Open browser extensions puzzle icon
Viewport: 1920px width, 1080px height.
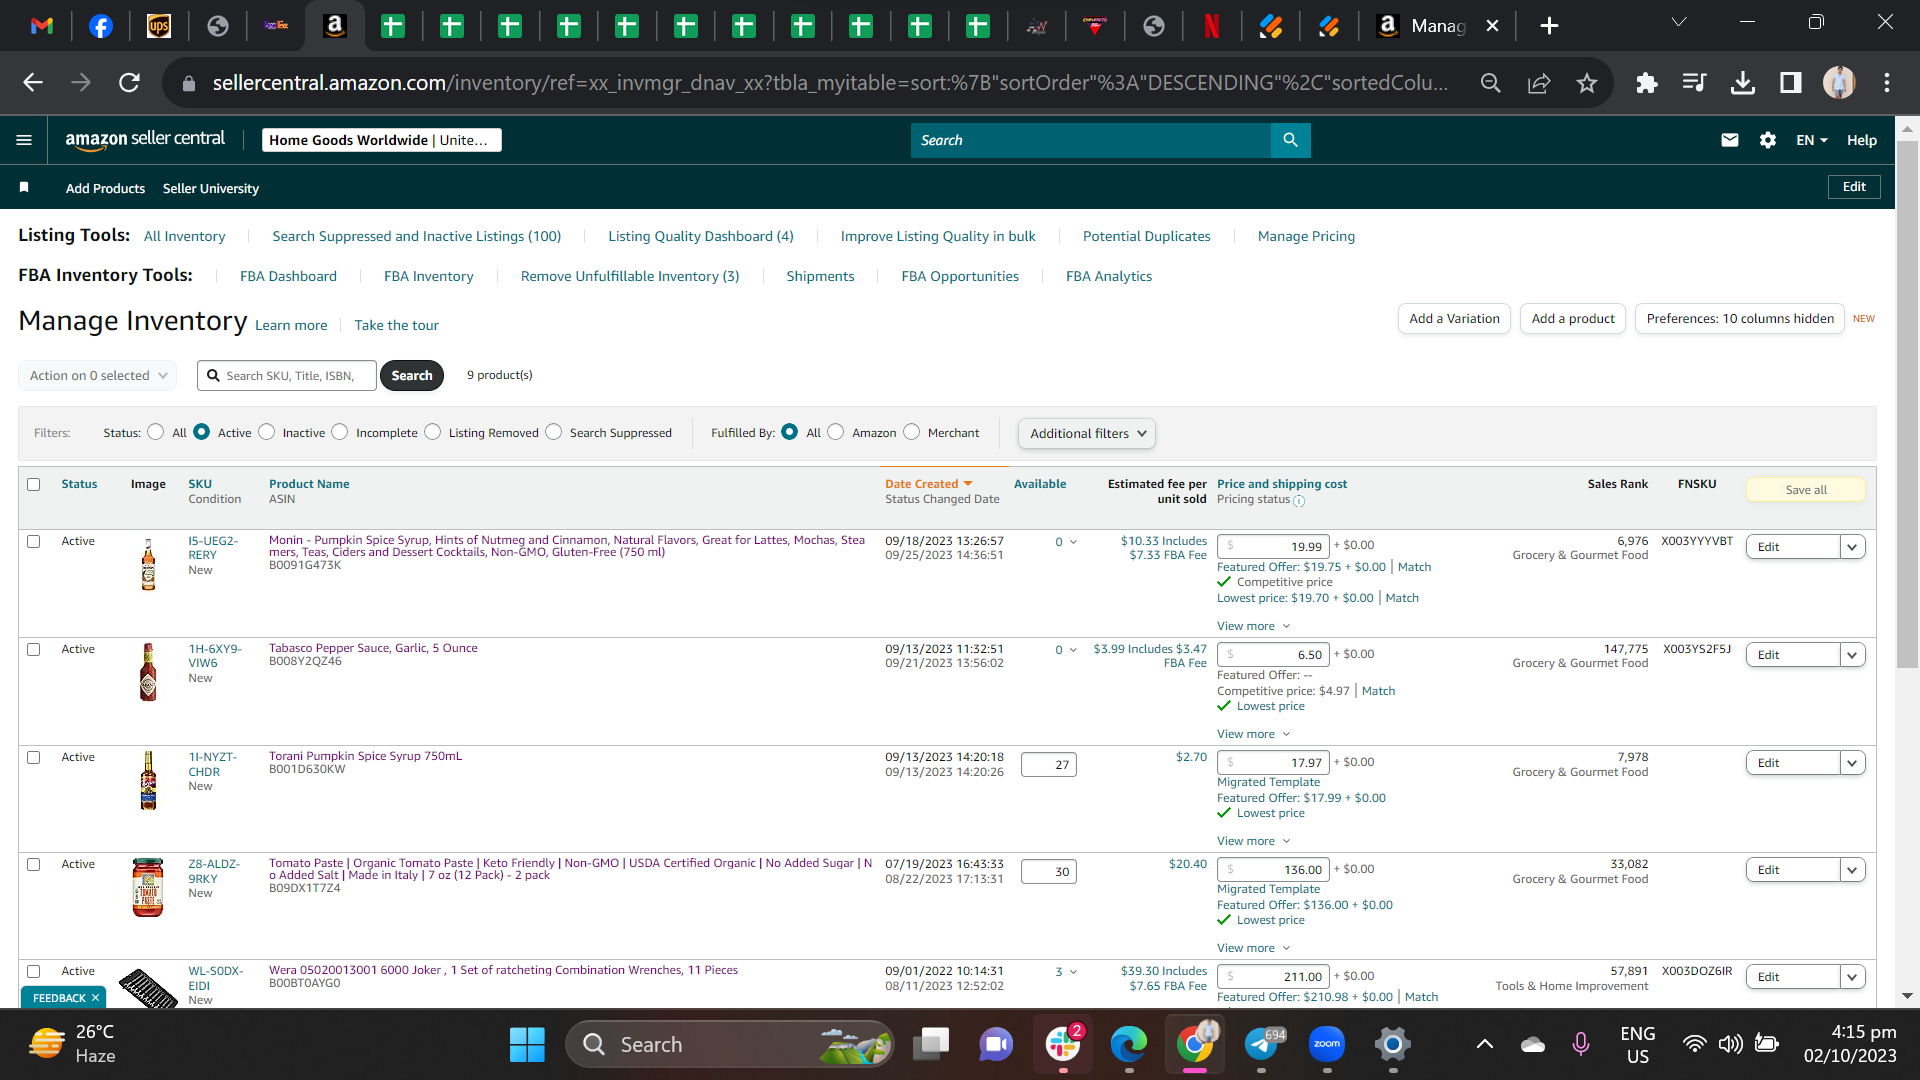(x=1646, y=83)
